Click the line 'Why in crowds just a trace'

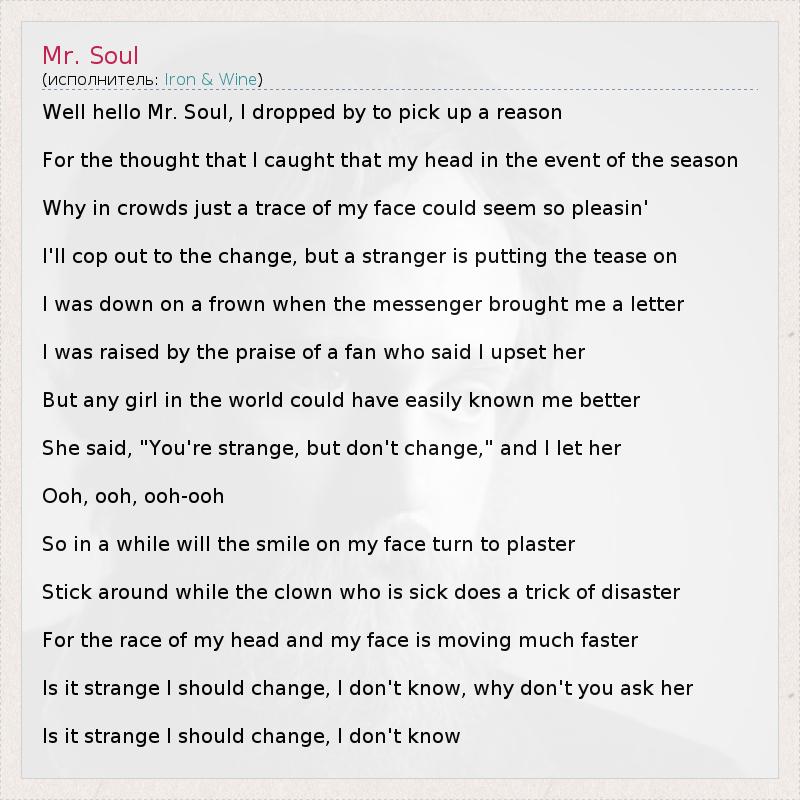tap(345, 208)
